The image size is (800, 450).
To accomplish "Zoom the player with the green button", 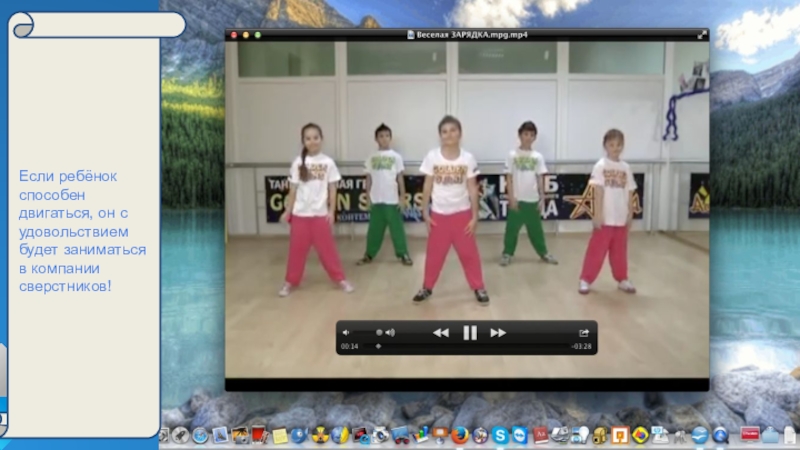I will [258, 35].
